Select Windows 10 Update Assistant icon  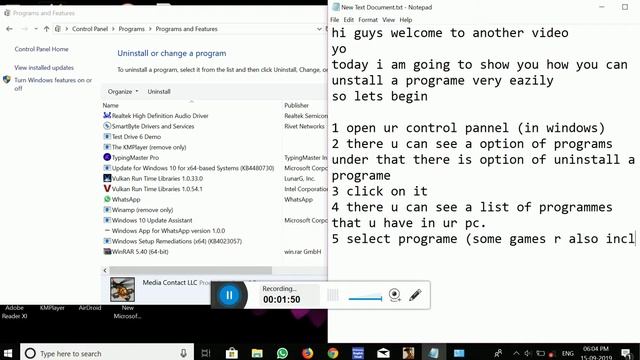(107, 220)
